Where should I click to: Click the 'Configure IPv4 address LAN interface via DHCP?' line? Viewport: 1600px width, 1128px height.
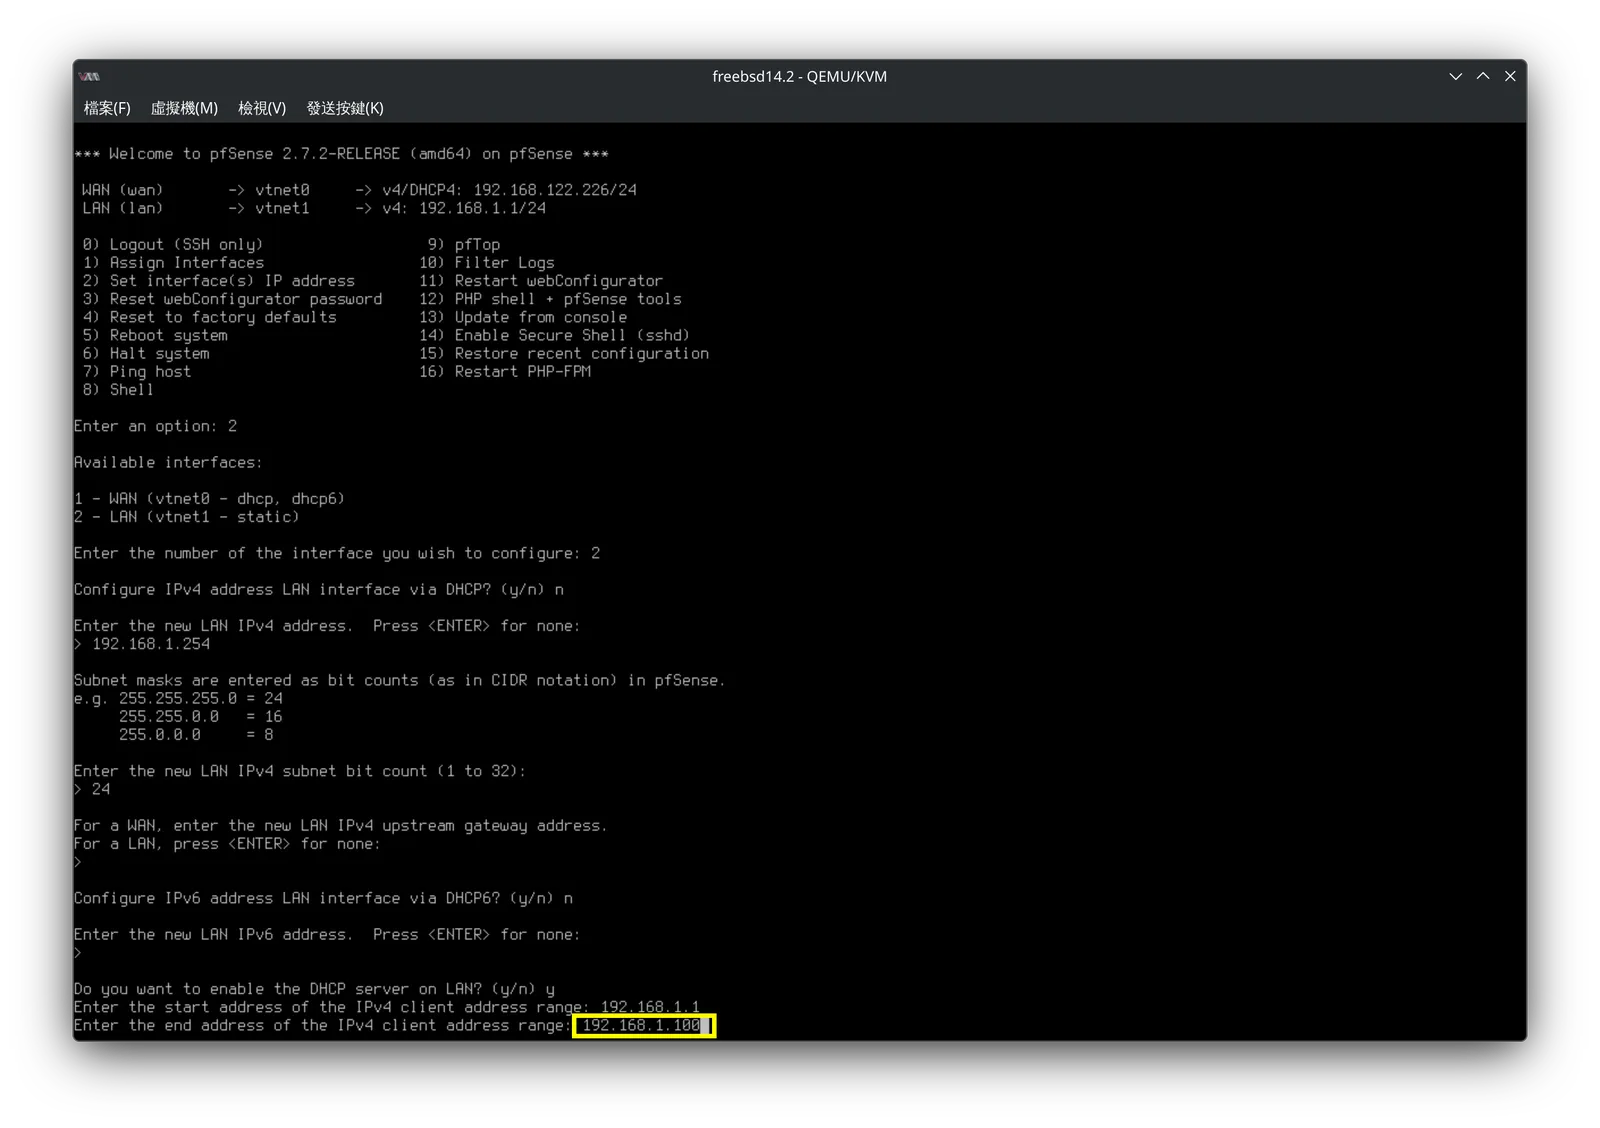pyautogui.click(x=319, y=590)
